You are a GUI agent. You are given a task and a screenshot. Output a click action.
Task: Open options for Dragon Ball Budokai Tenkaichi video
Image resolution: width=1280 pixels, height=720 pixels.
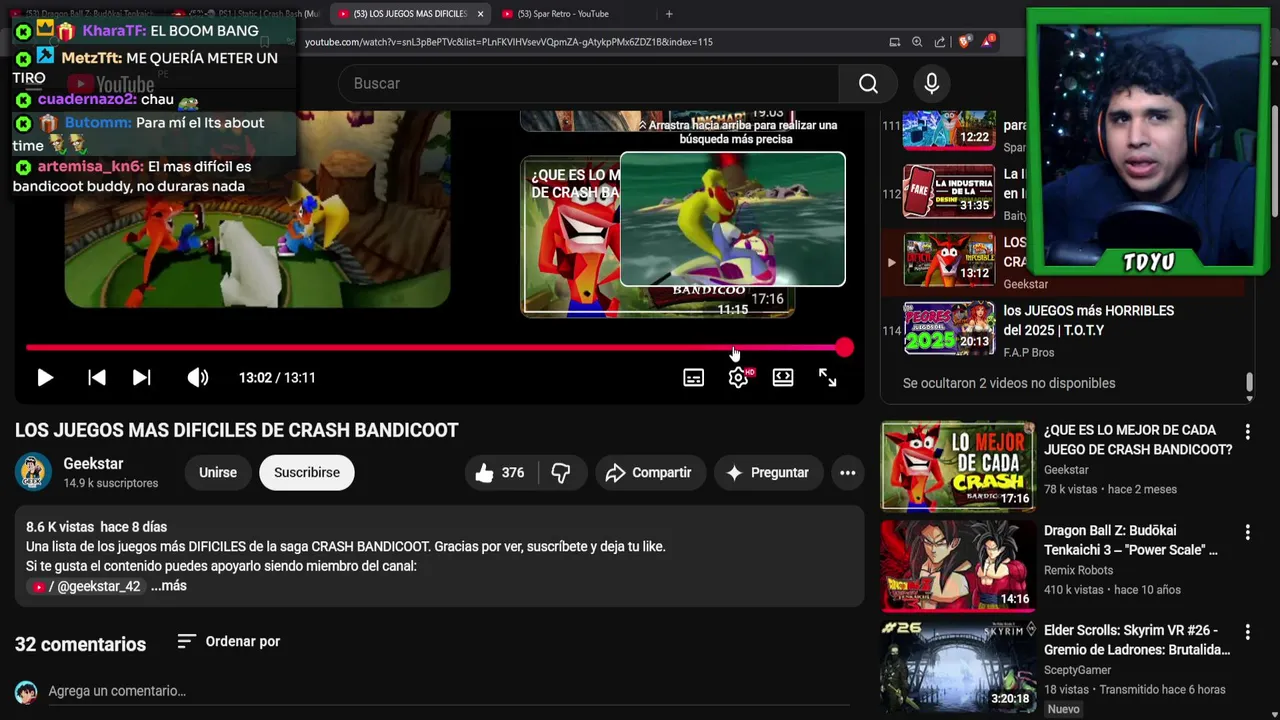pos(1247,532)
